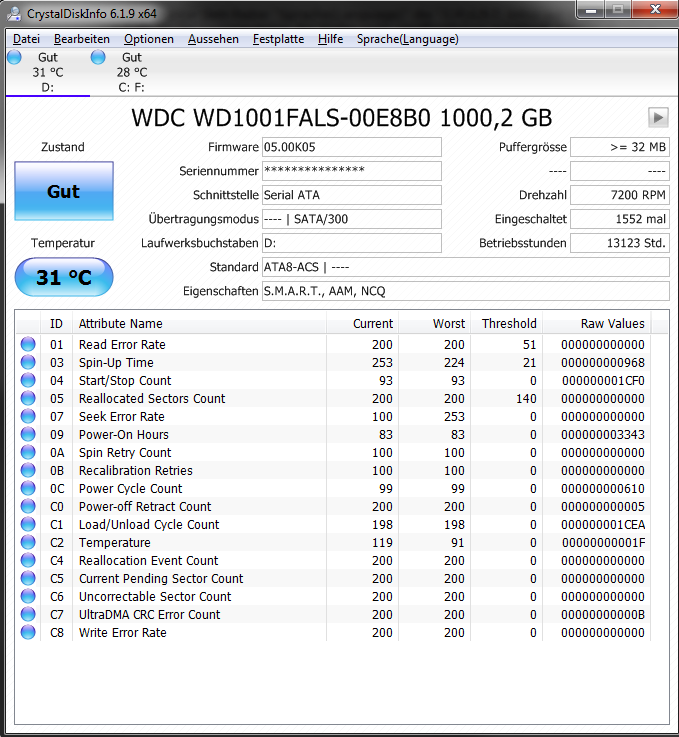Click status orb for Power-On Hours
This screenshot has height=737, width=679.
(x=28, y=434)
